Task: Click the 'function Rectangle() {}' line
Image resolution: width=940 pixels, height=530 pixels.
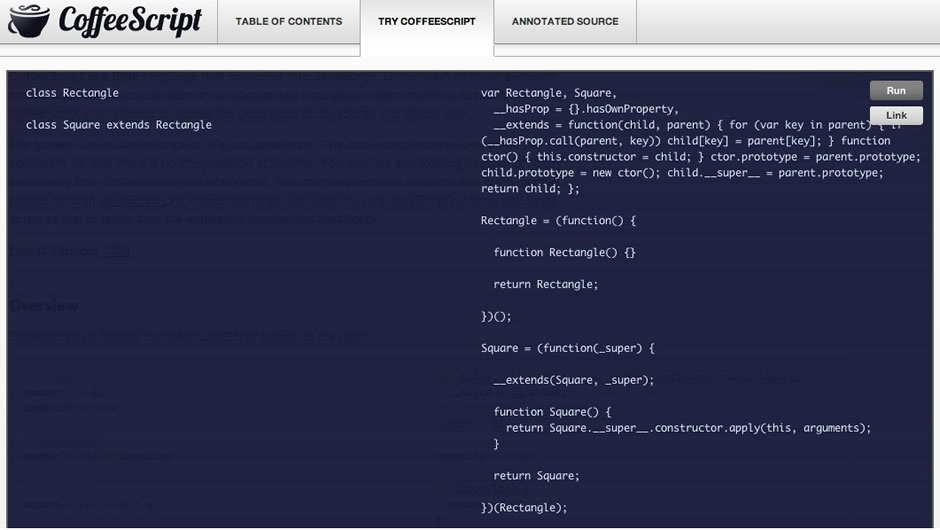Action: pos(564,252)
